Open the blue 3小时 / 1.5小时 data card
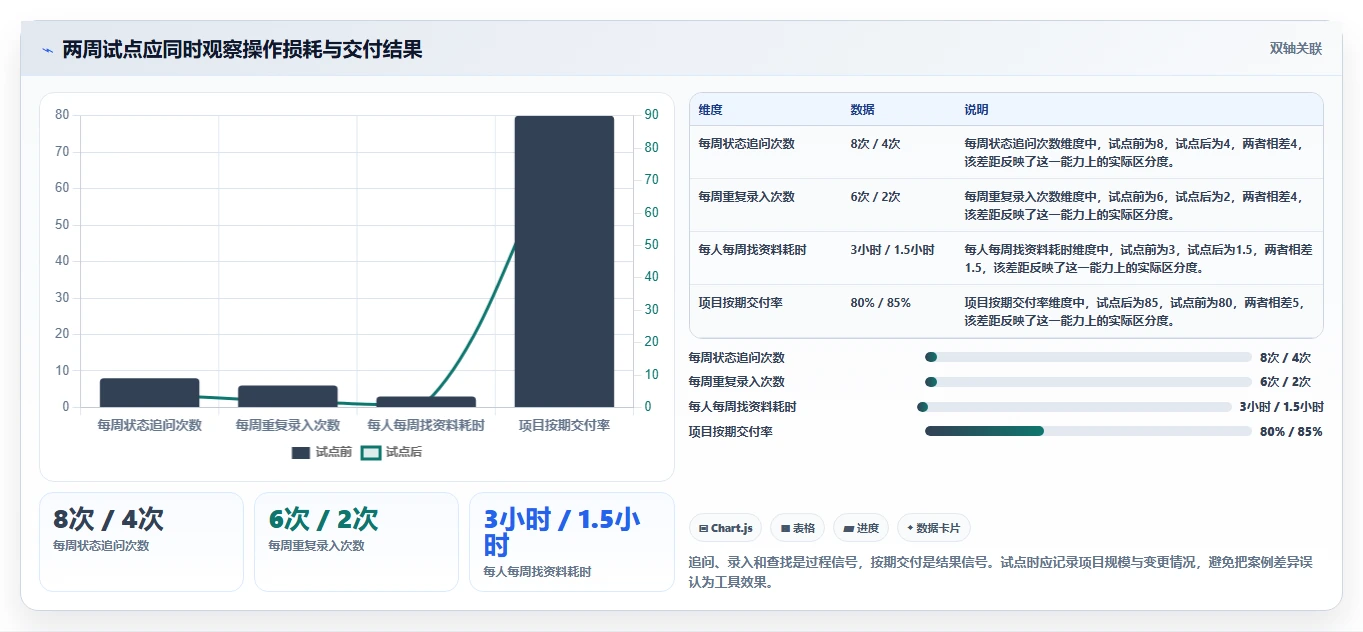Image resolution: width=1363 pixels, height=632 pixels. coord(572,542)
